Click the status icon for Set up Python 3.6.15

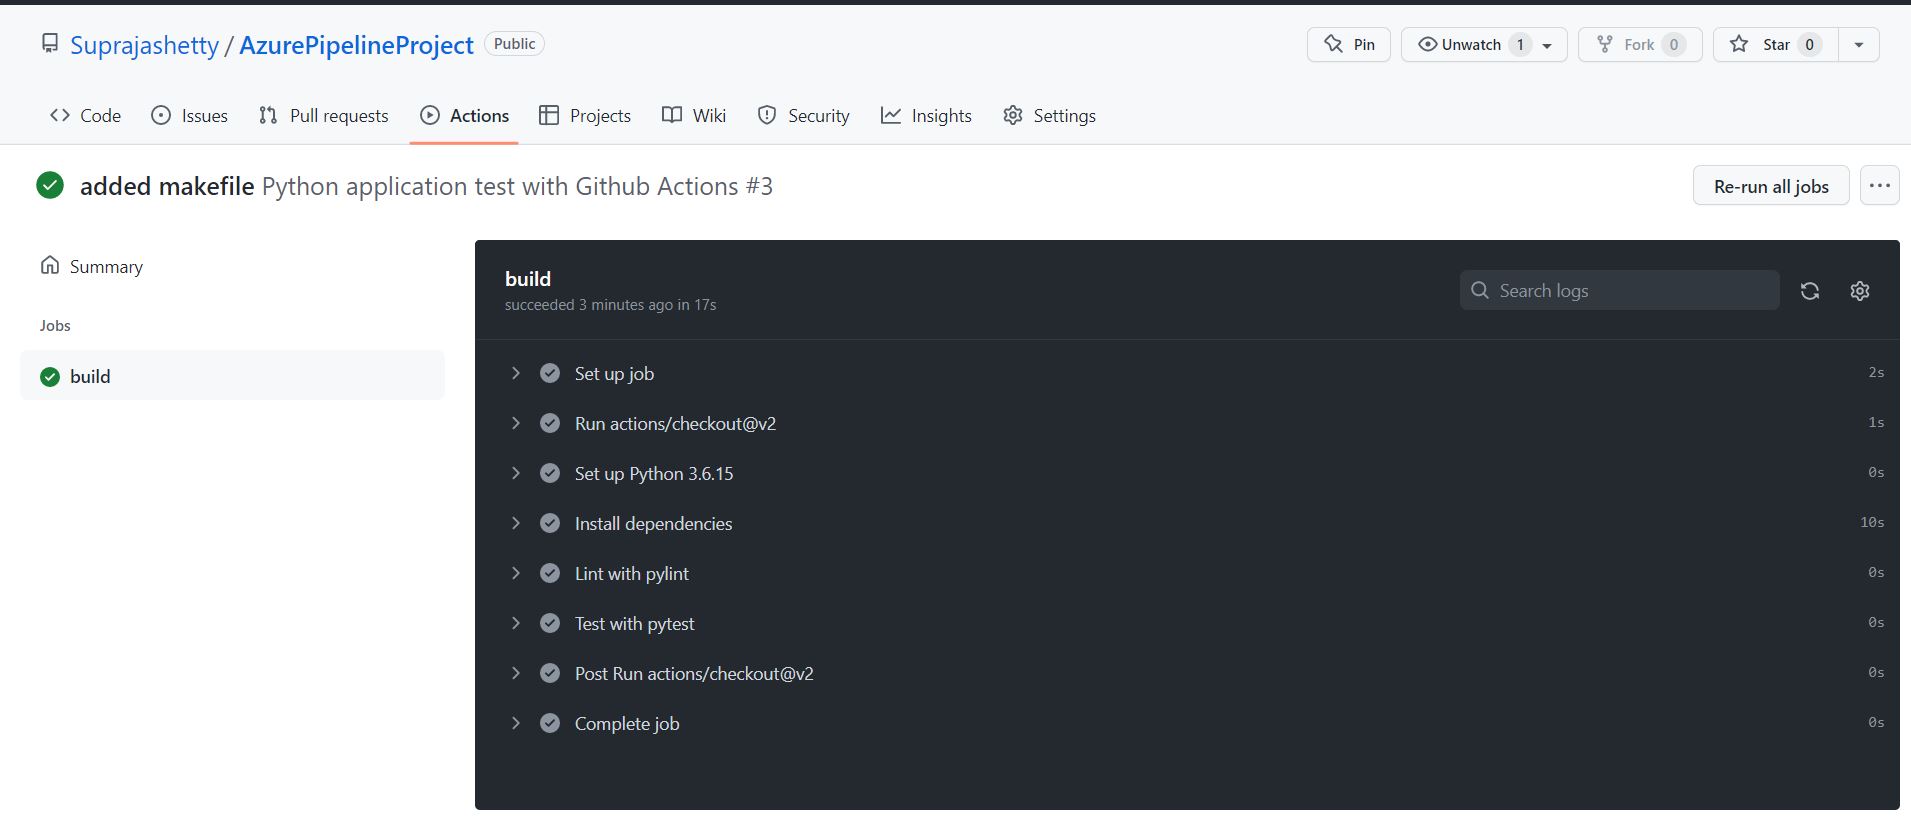[x=550, y=473]
